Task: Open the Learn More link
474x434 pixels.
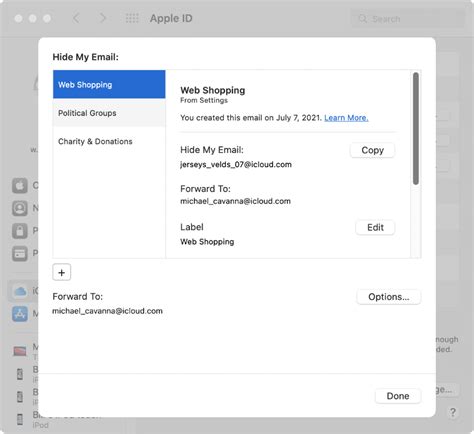Action: (x=346, y=118)
